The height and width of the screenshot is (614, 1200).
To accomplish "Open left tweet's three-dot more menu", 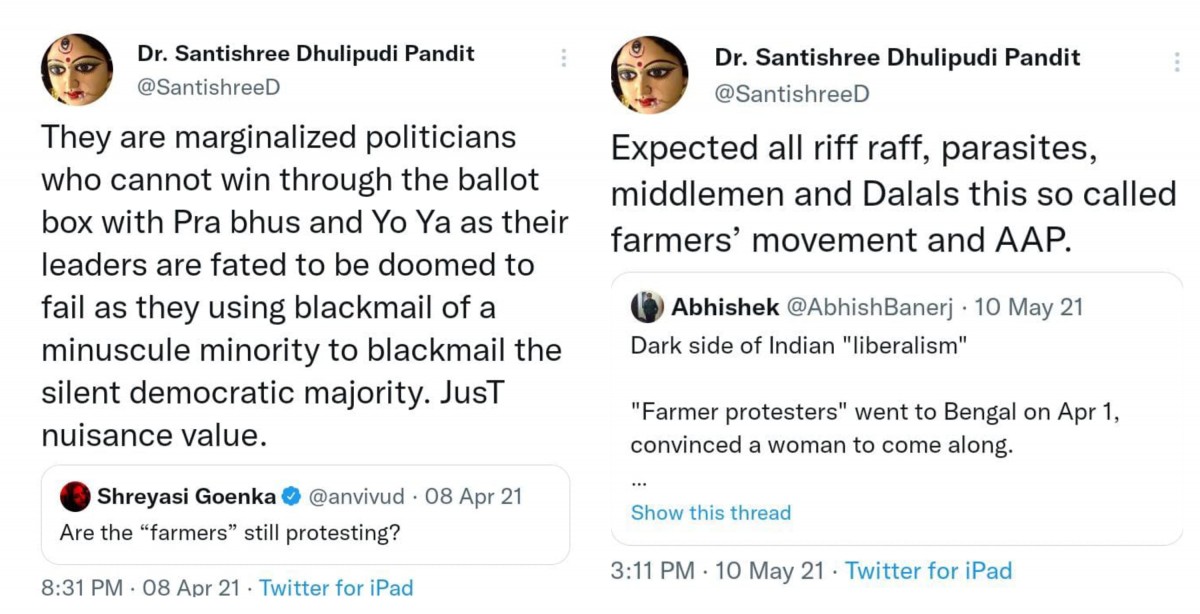I will [564, 58].
